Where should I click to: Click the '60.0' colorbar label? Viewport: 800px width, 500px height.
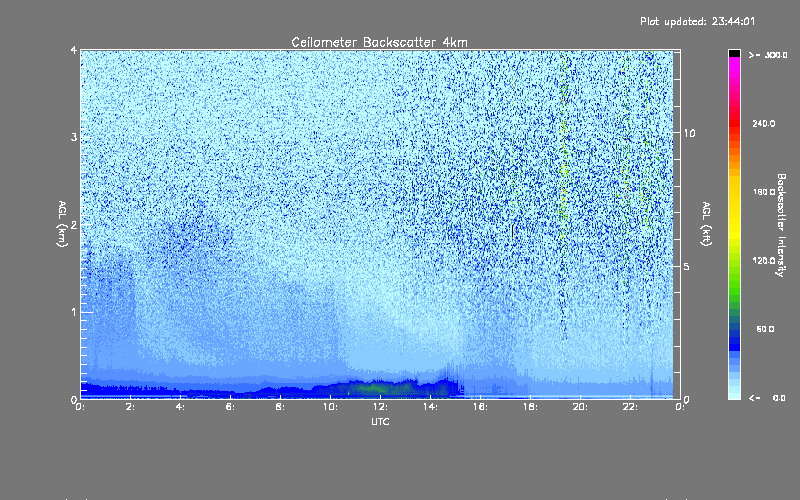pyautogui.click(x=765, y=329)
